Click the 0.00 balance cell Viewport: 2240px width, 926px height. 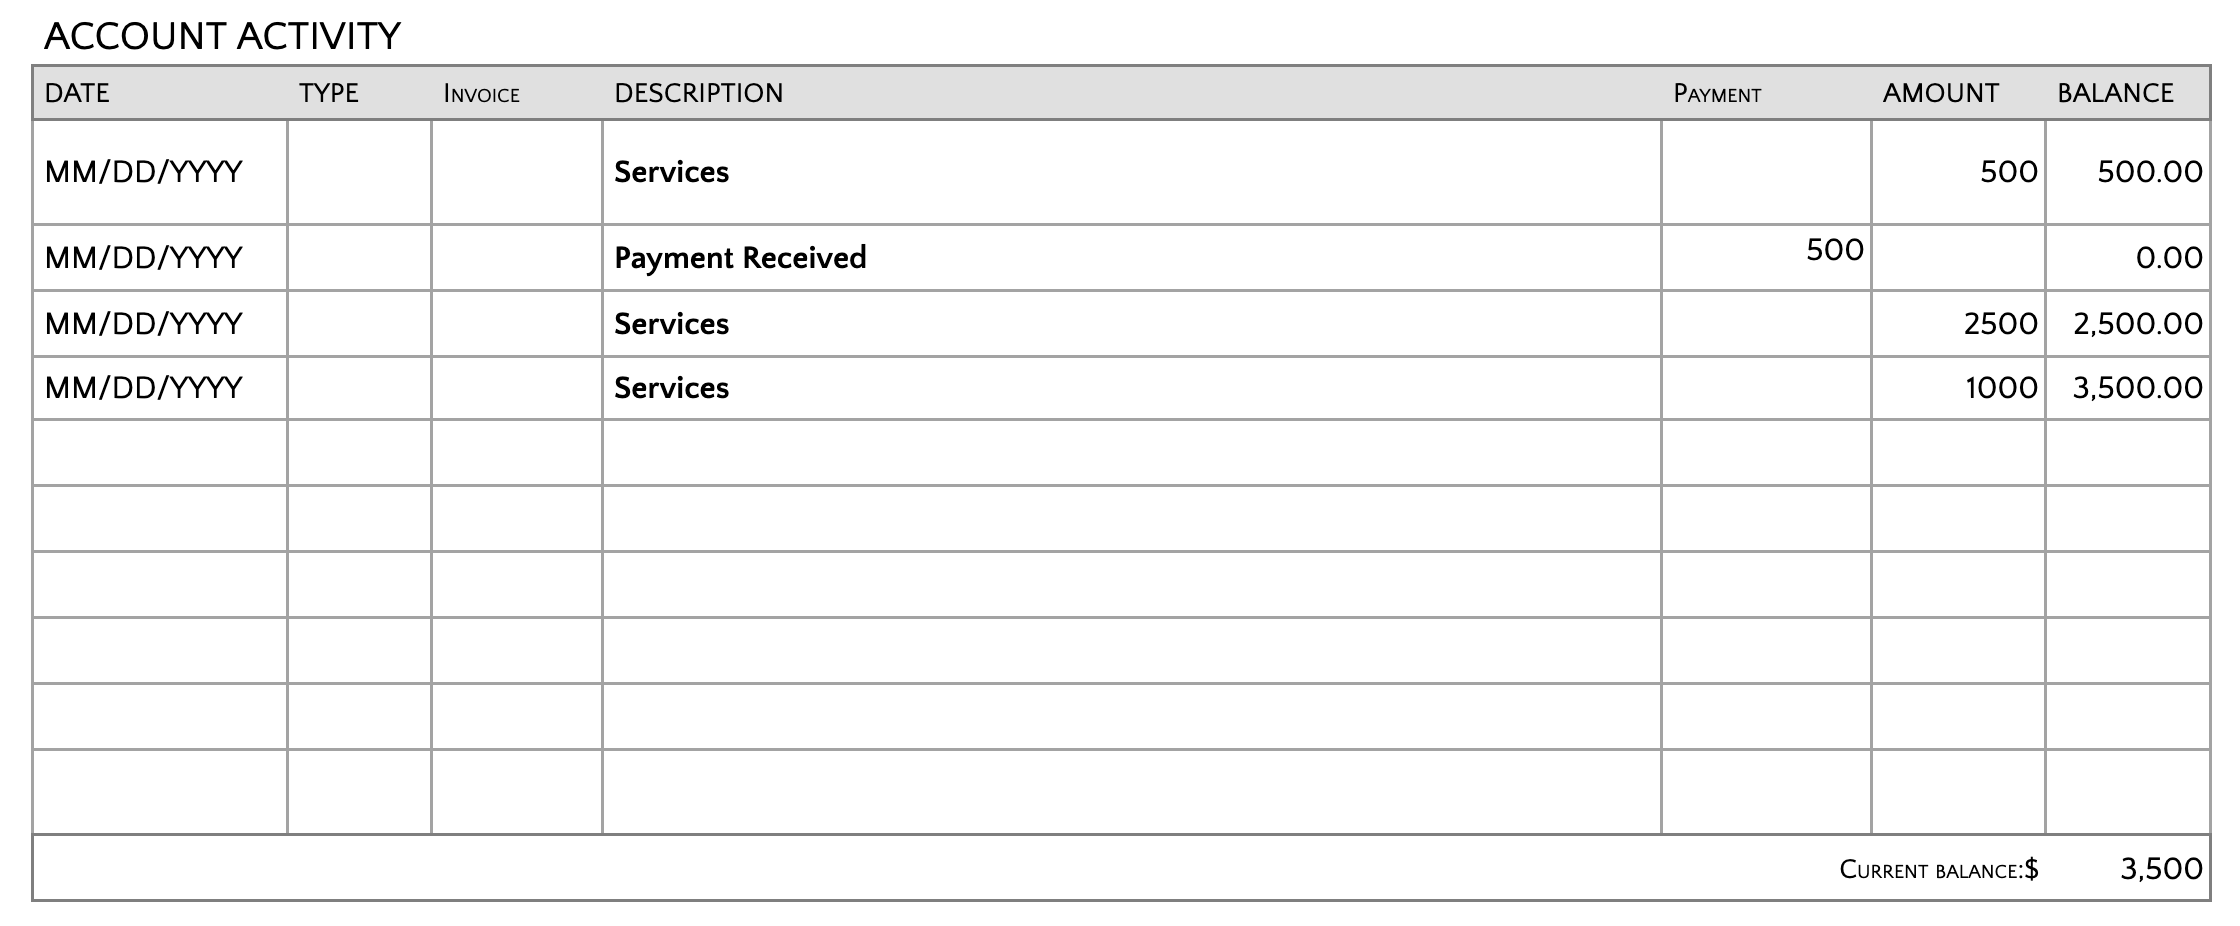click(2168, 258)
